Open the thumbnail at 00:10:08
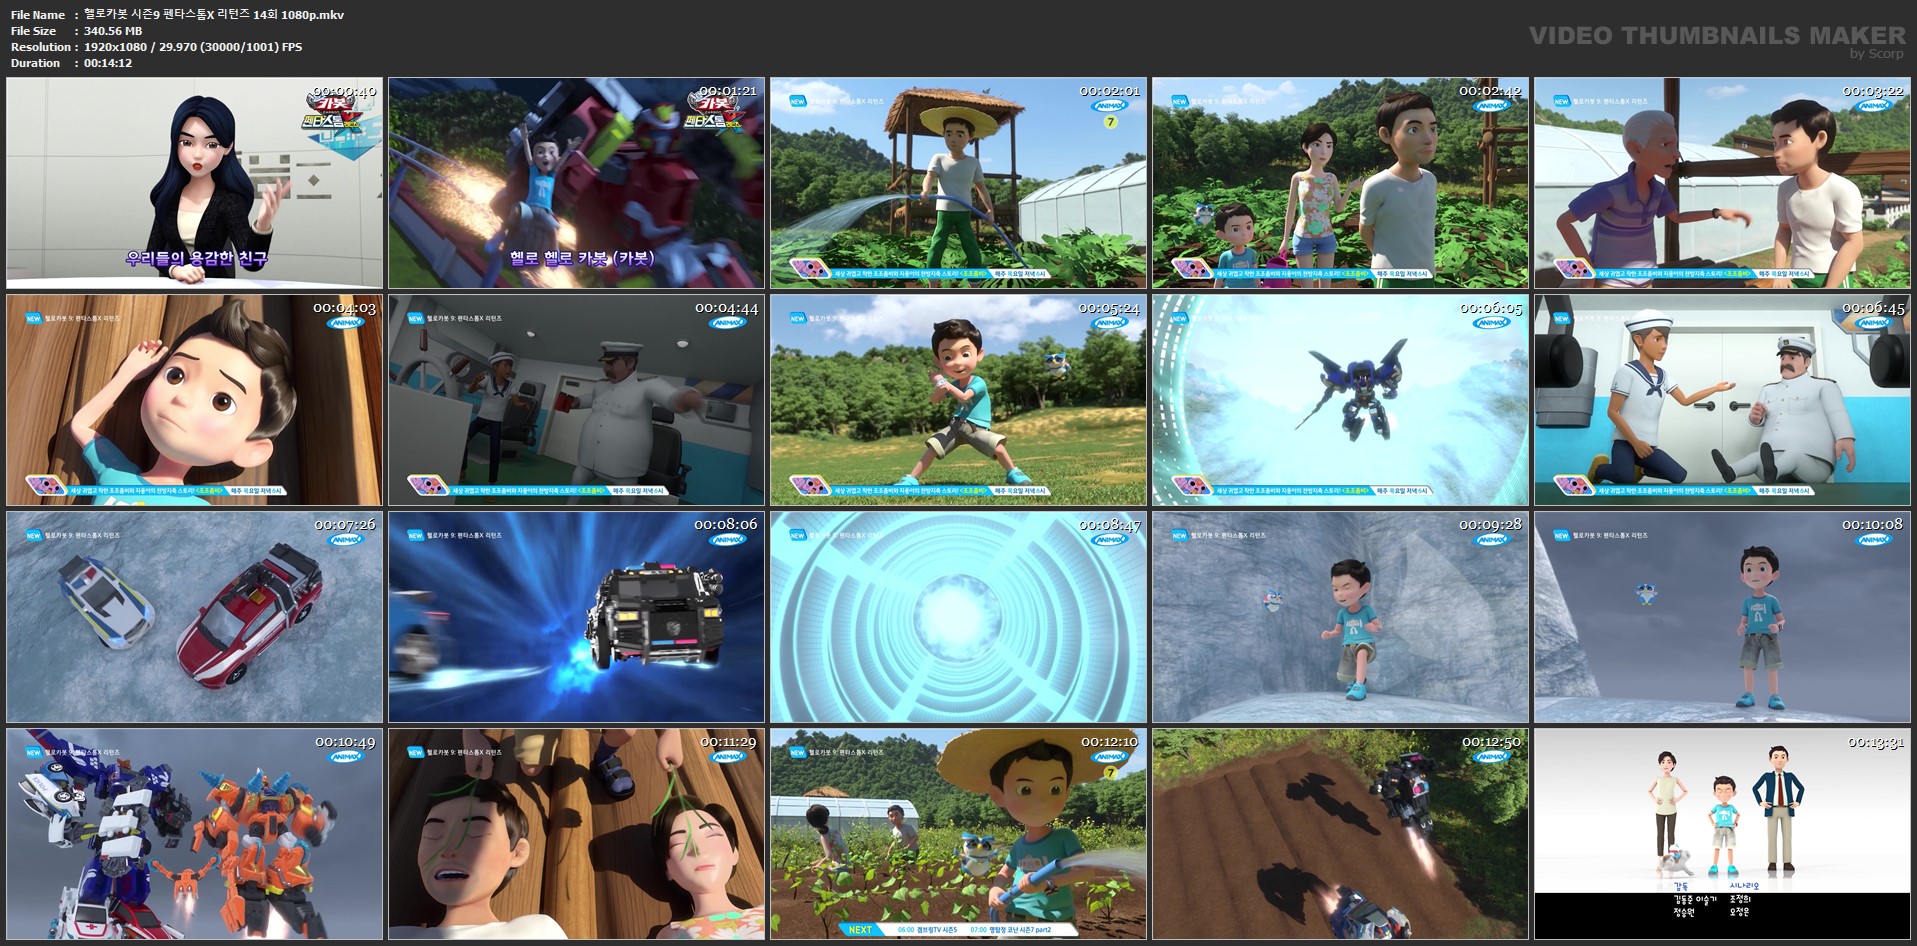1917x946 pixels. point(1723,617)
